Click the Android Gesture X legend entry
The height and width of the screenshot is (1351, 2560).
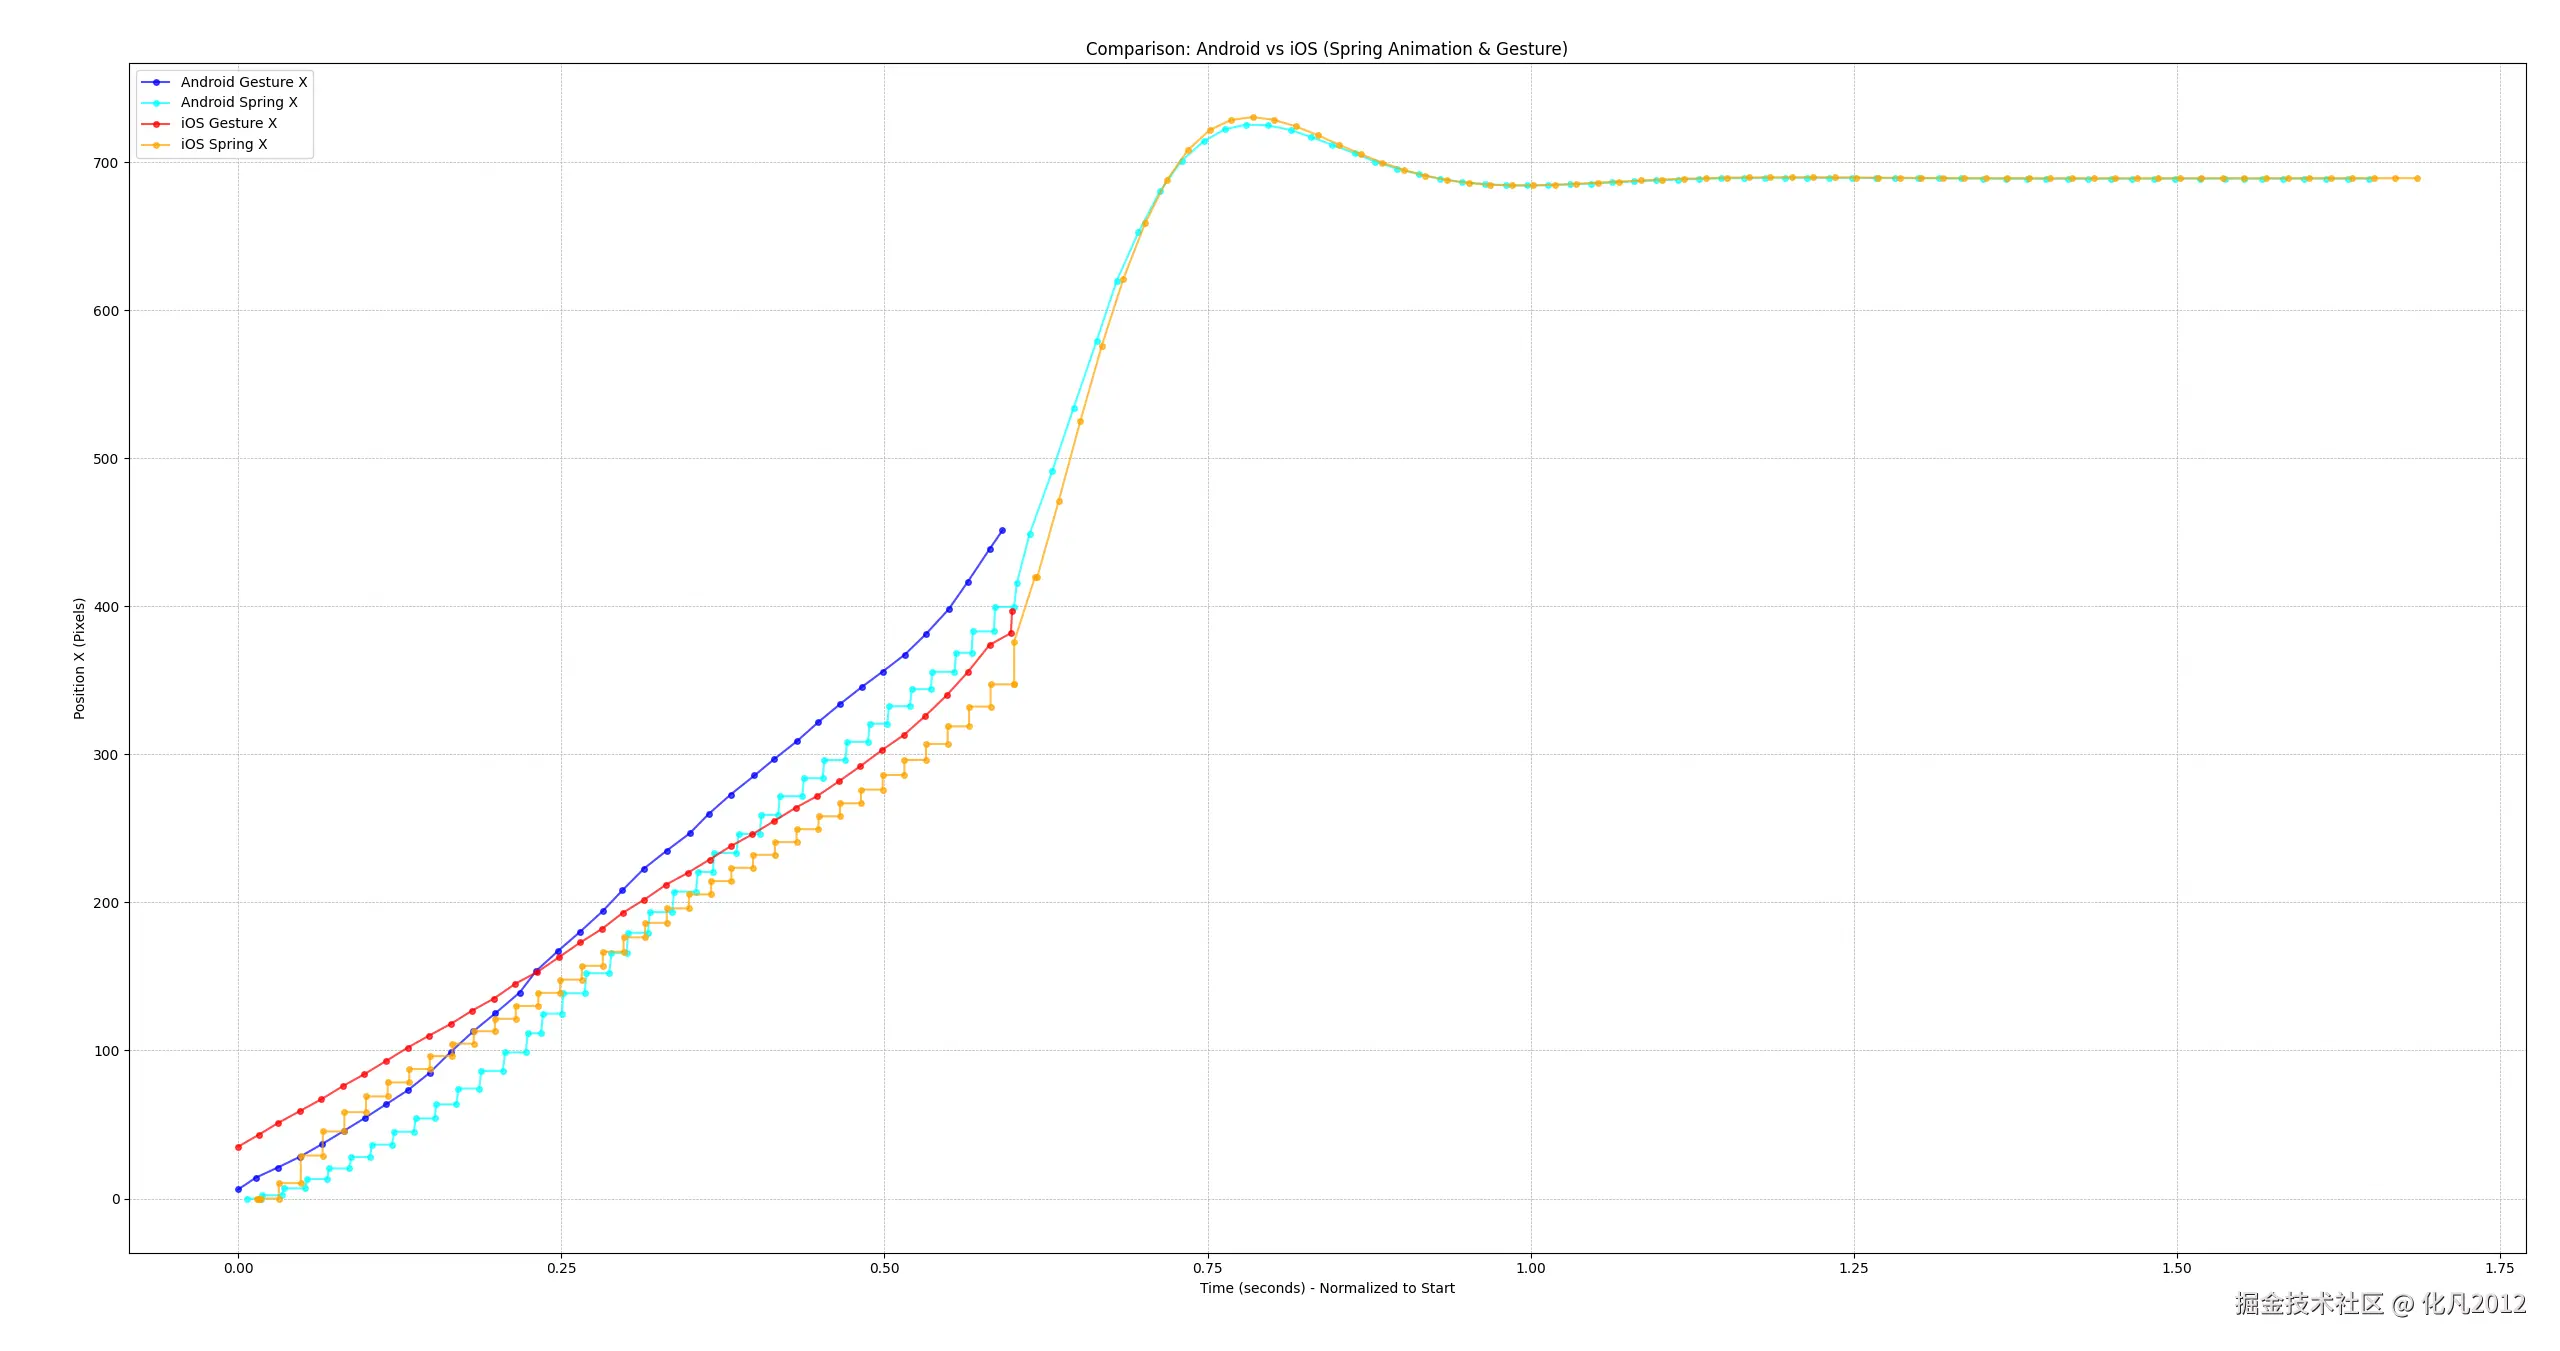tap(243, 82)
